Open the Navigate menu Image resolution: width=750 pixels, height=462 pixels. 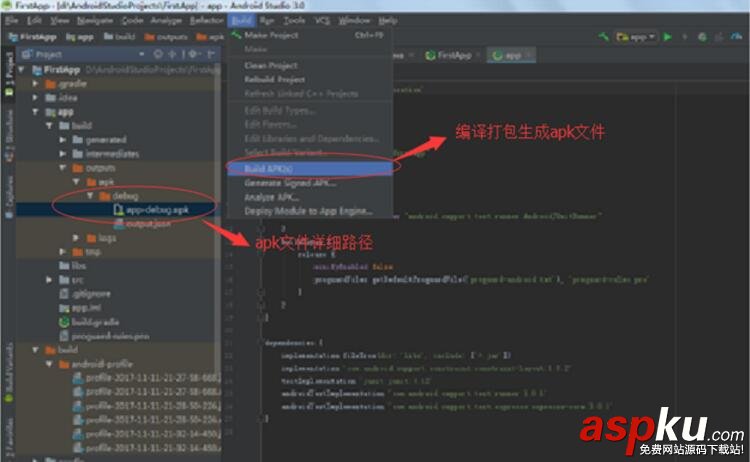95,20
